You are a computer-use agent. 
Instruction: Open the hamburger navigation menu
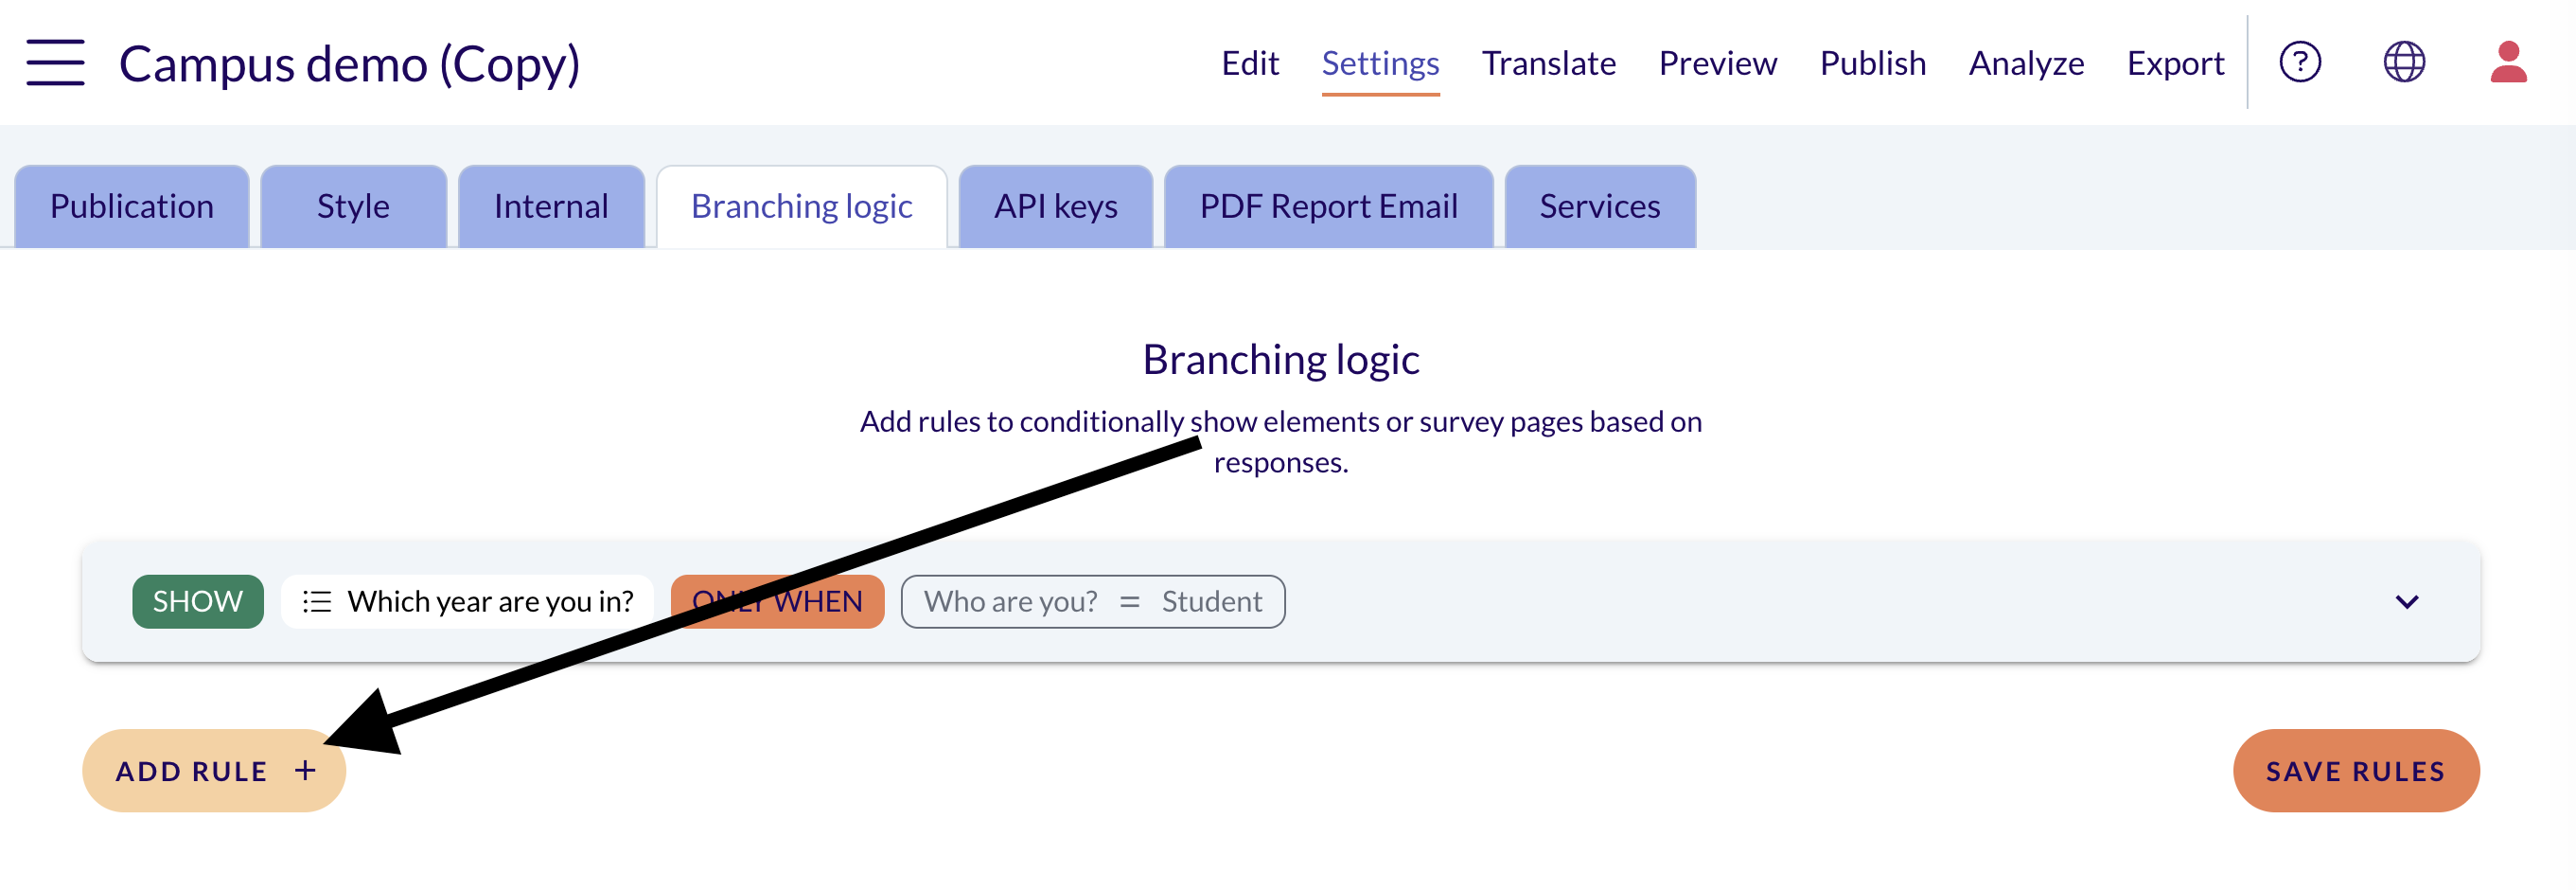55,62
